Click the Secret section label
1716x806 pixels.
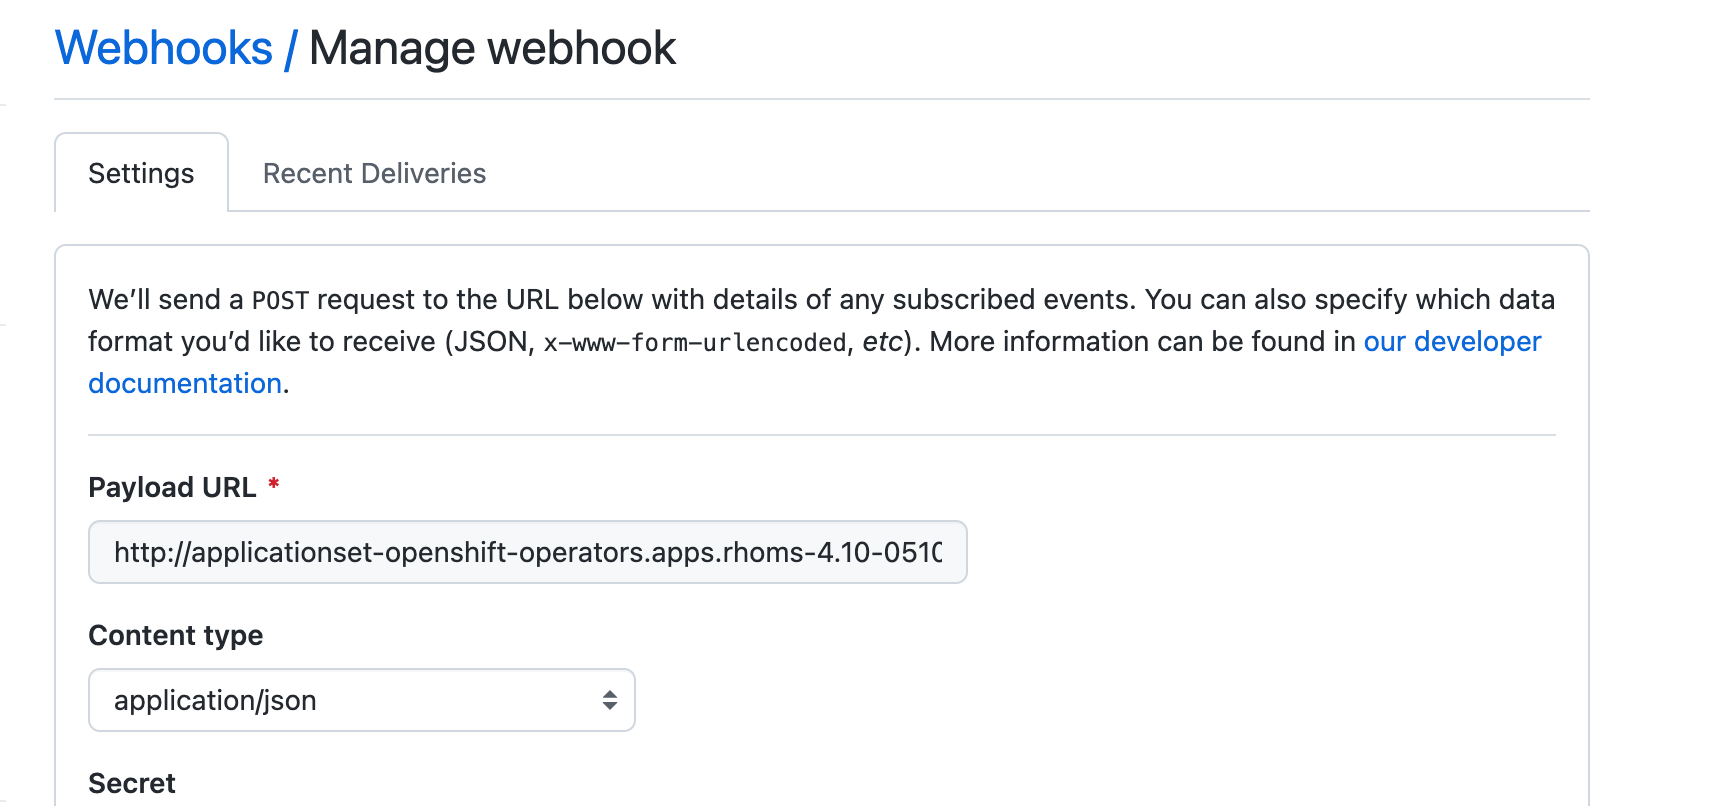tap(131, 783)
